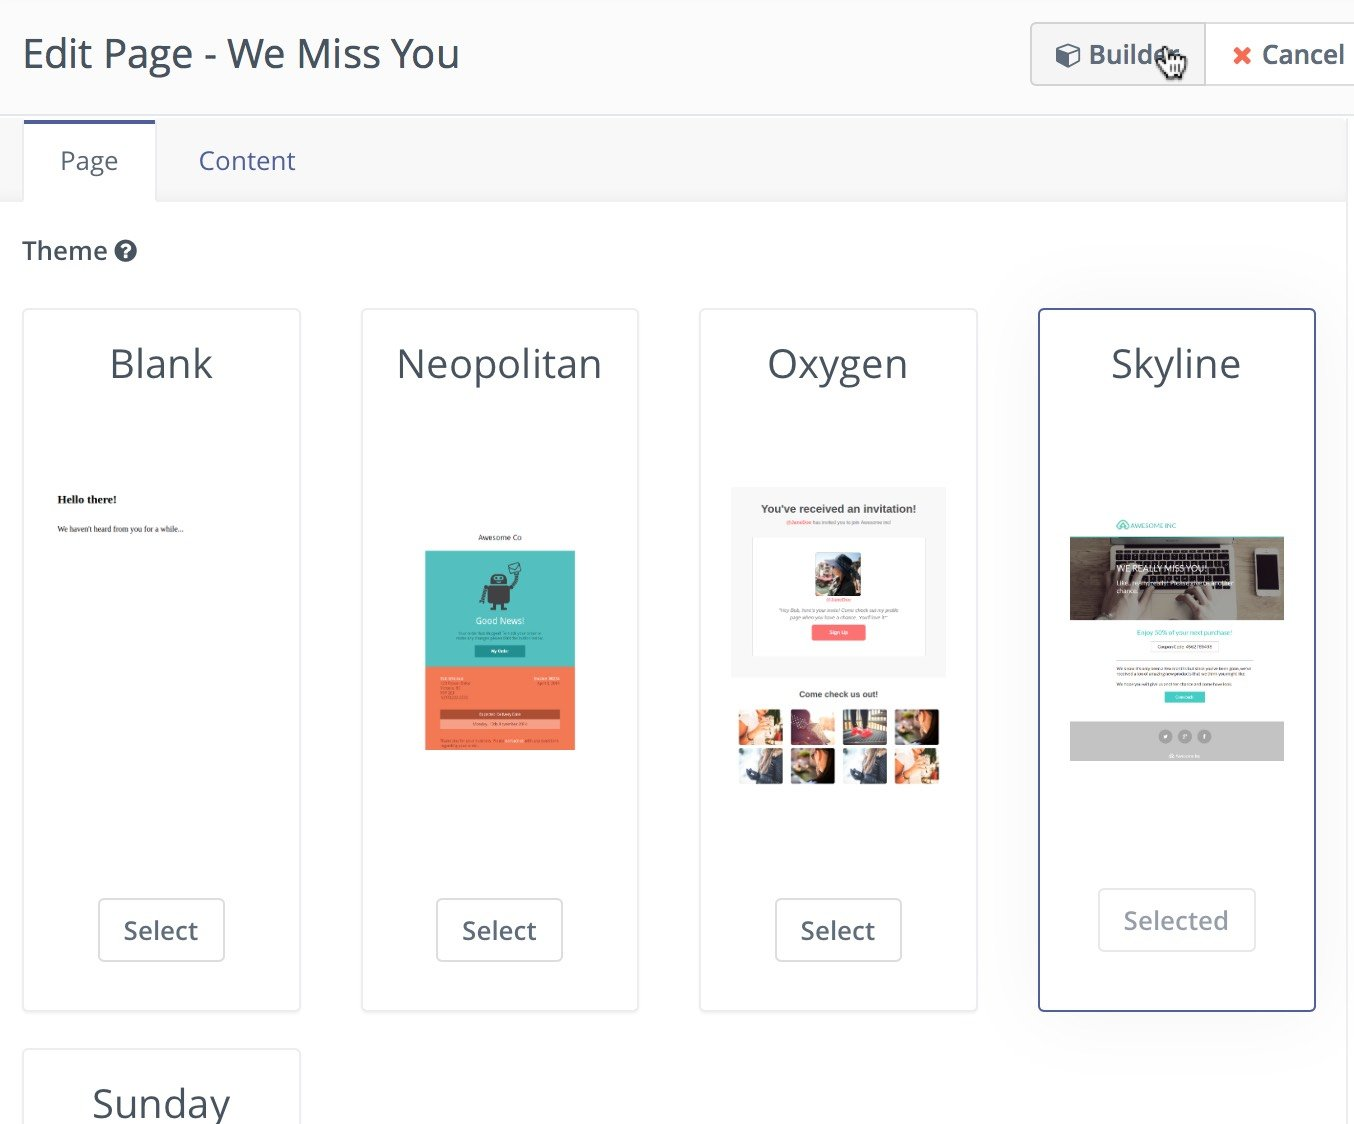Click the Blank theme title
This screenshot has width=1354, height=1124.
[161, 364]
